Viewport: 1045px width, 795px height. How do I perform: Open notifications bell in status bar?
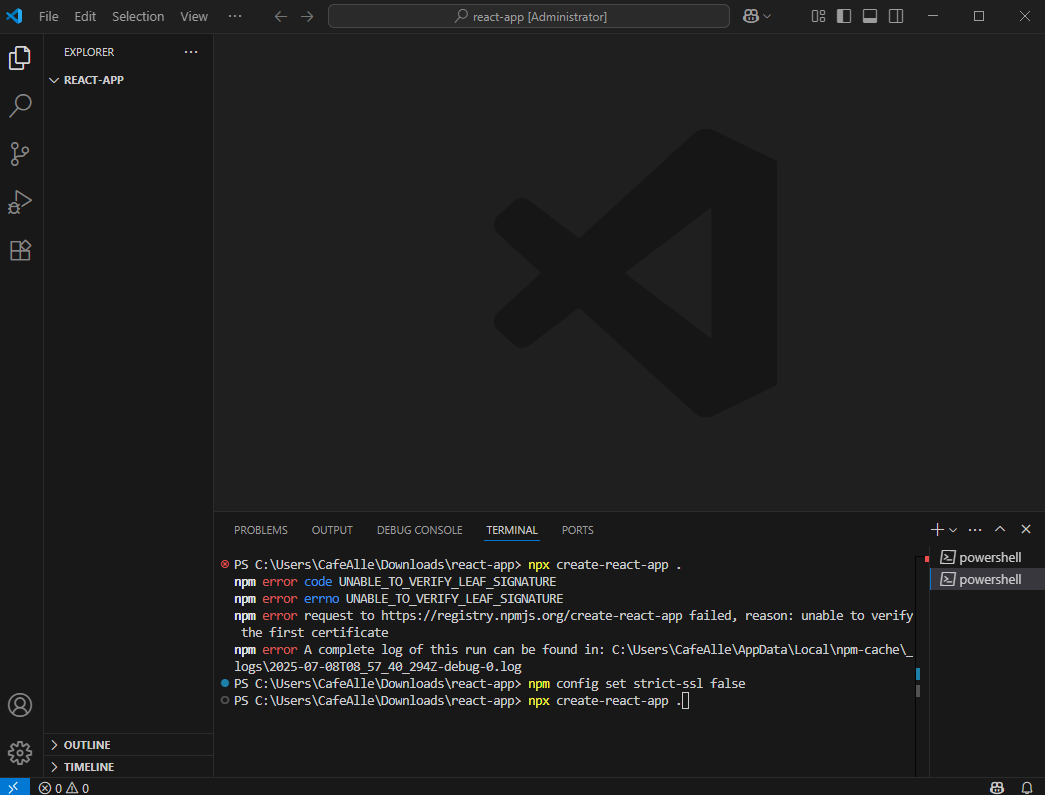click(x=1026, y=788)
